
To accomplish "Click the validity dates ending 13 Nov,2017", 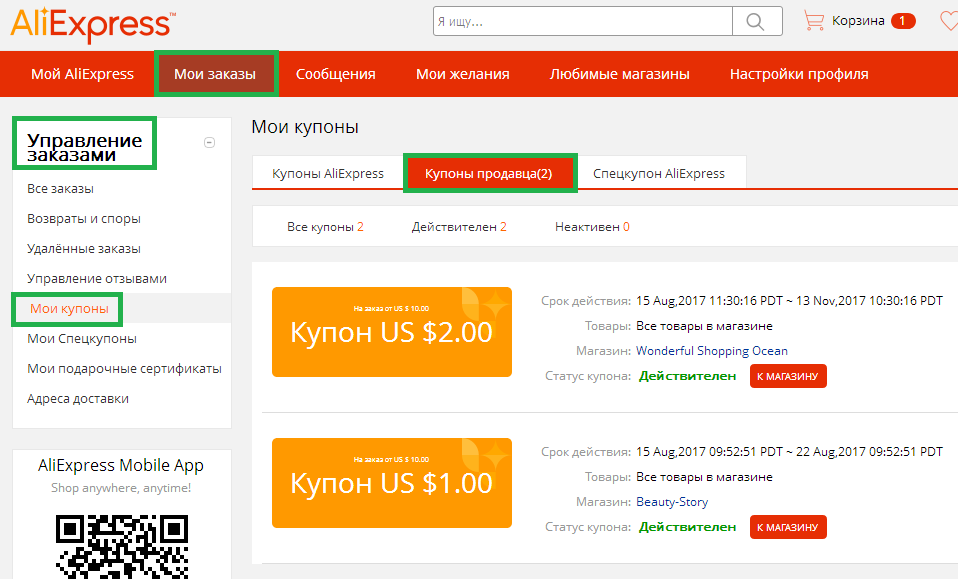I will tap(789, 300).
